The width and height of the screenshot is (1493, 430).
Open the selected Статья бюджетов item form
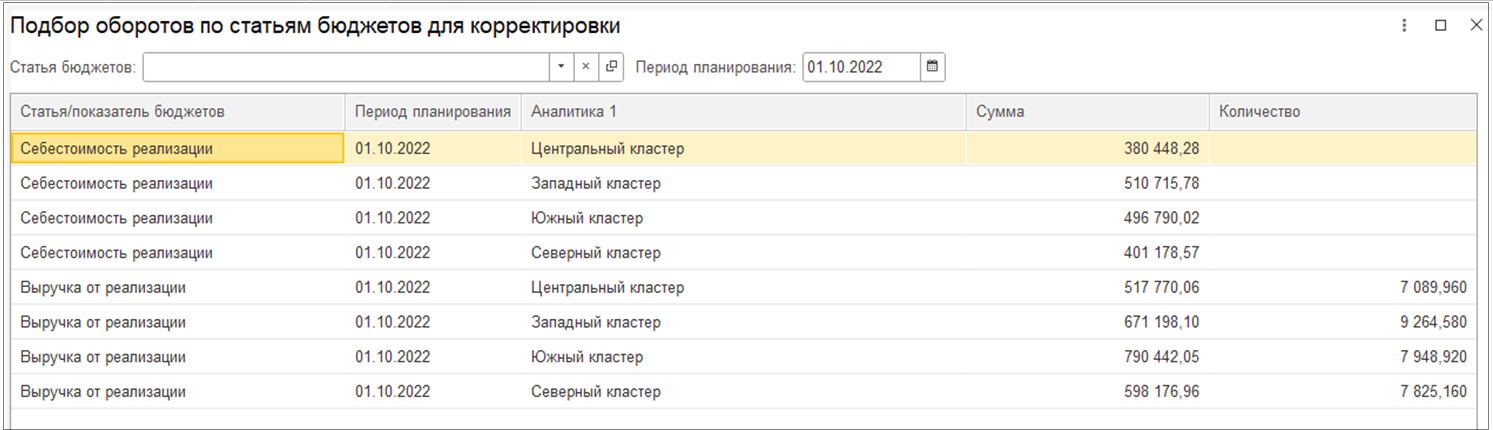click(612, 67)
